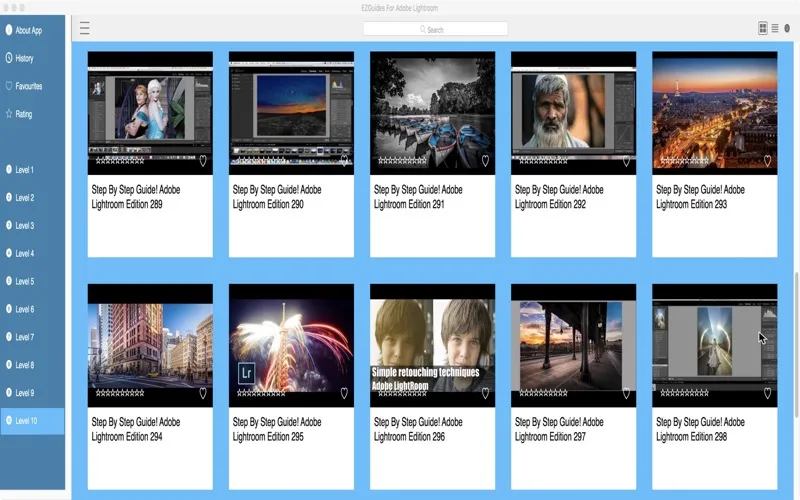Viewport: 800px width, 500px height.
Task: Select Level 1 in the sidebar
Action: 32,169
